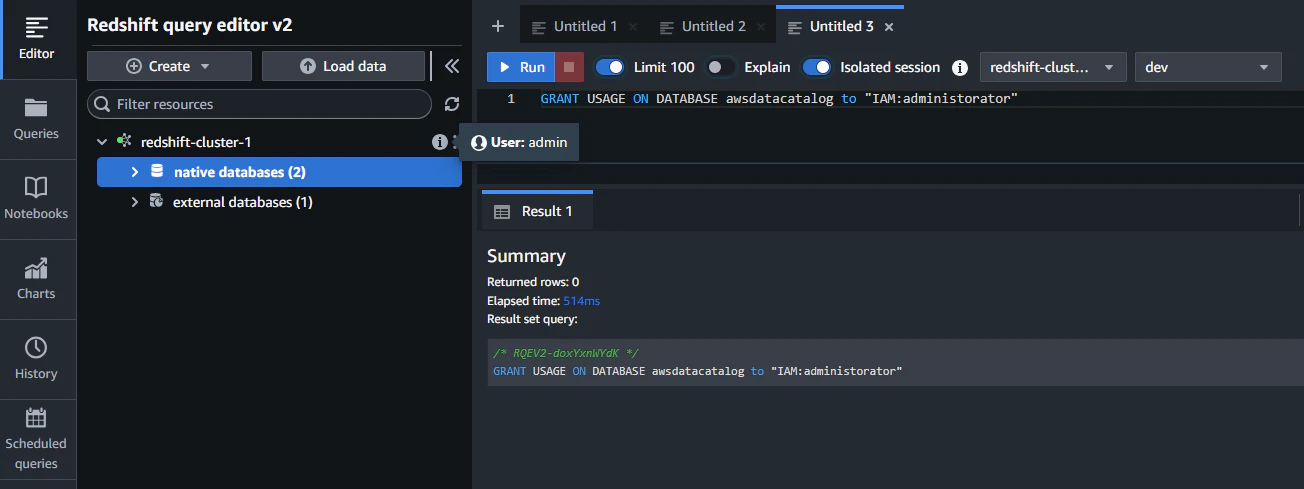1304x489 pixels.
Task: Open the redshift-clust... cluster selector dropdown
Action: point(1054,67)
